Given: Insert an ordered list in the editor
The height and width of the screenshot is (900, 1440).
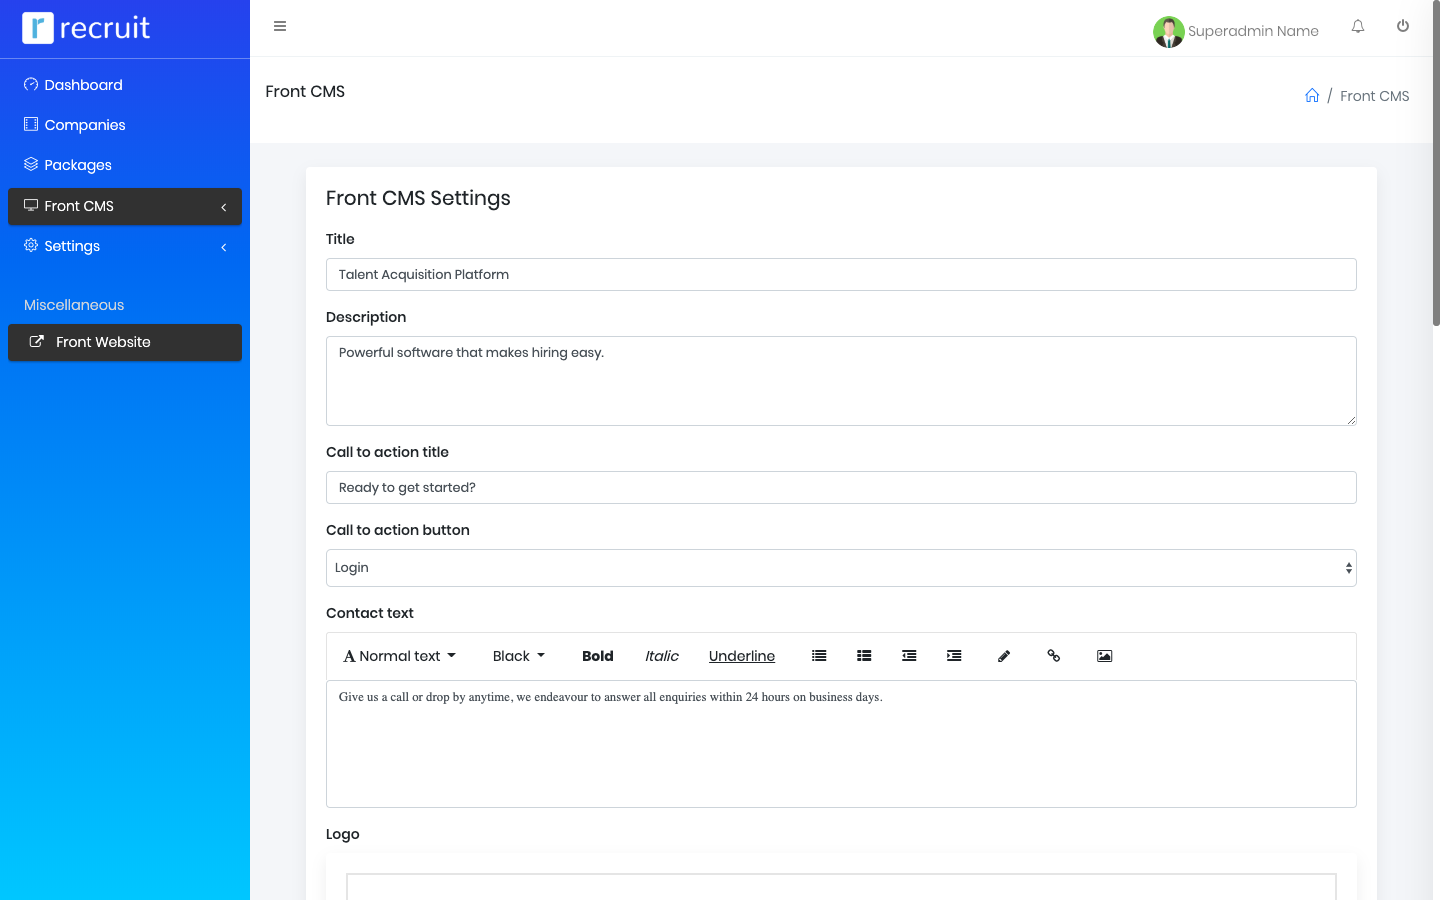Looking at the screenshot, I should pos(864,656).
